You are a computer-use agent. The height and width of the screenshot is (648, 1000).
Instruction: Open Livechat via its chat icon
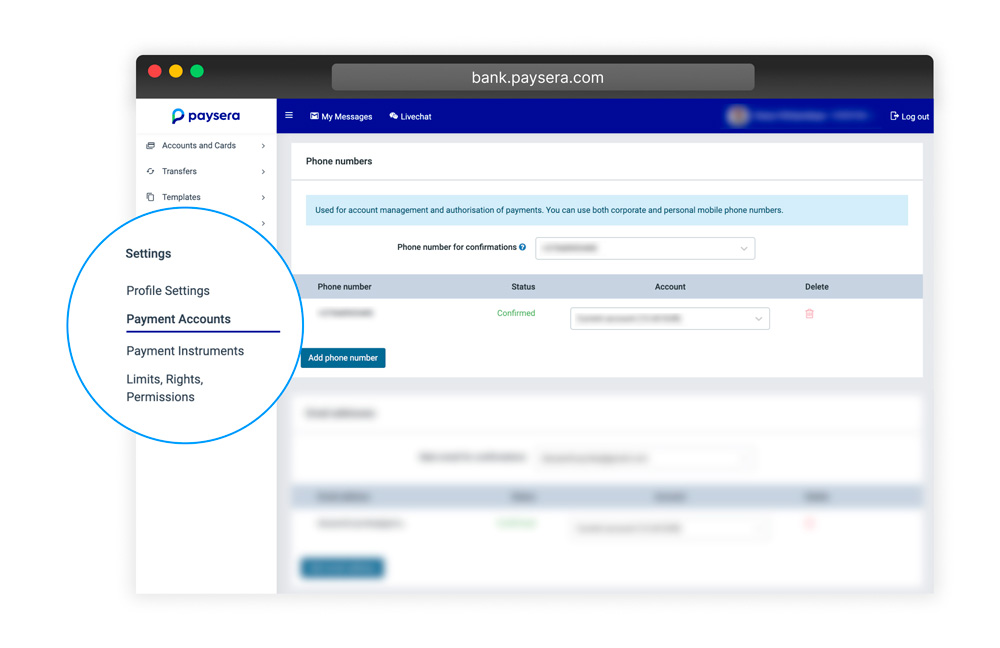(x=392, y=116)
